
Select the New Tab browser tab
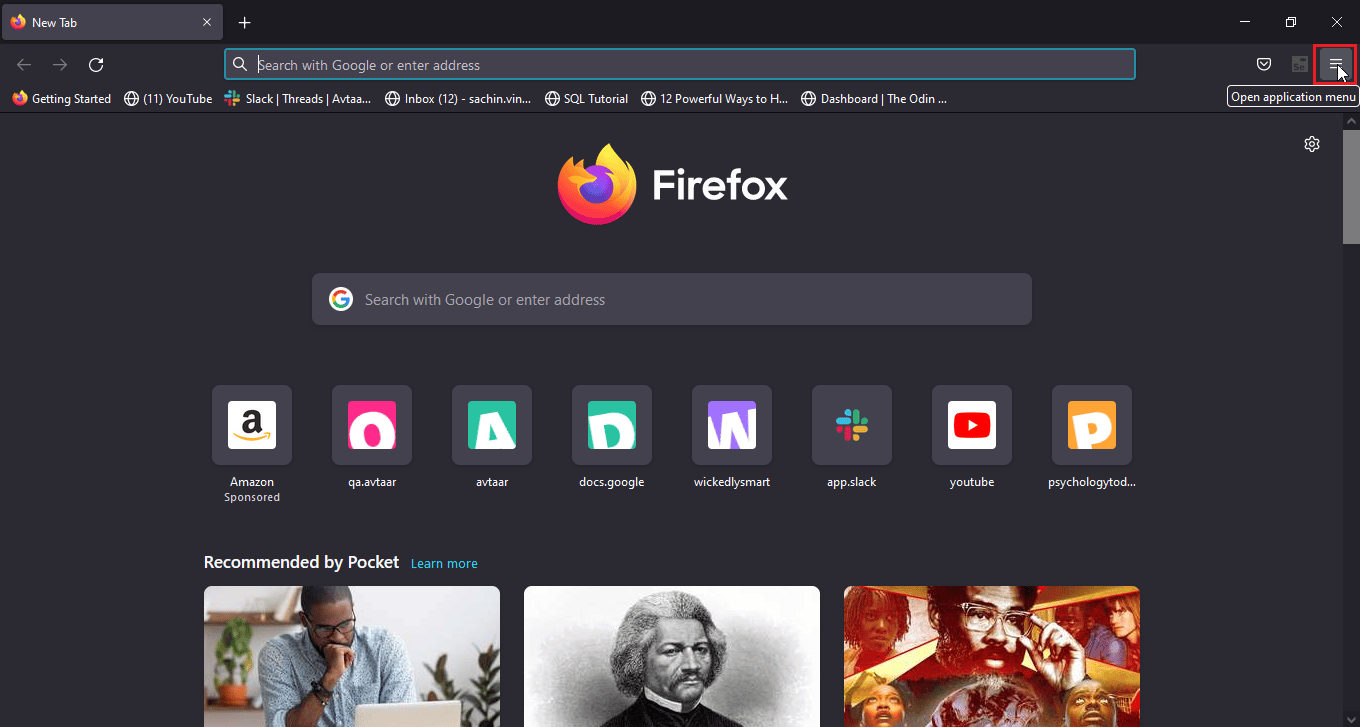pos(100,22)
